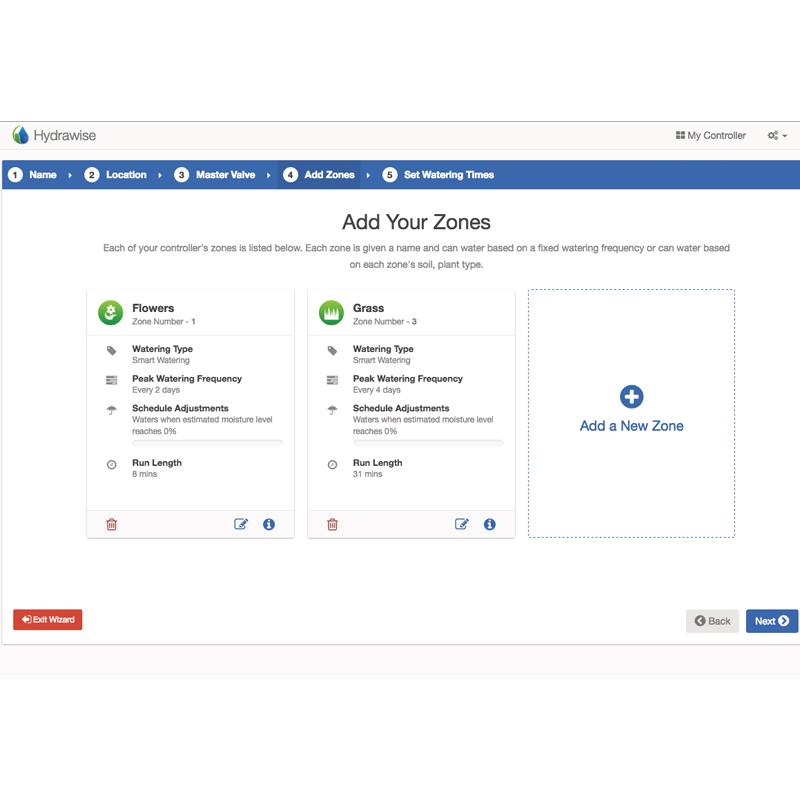Click the plus icon to add zone
This screenshot has height=800, width=800.
[x=632, y=397]
